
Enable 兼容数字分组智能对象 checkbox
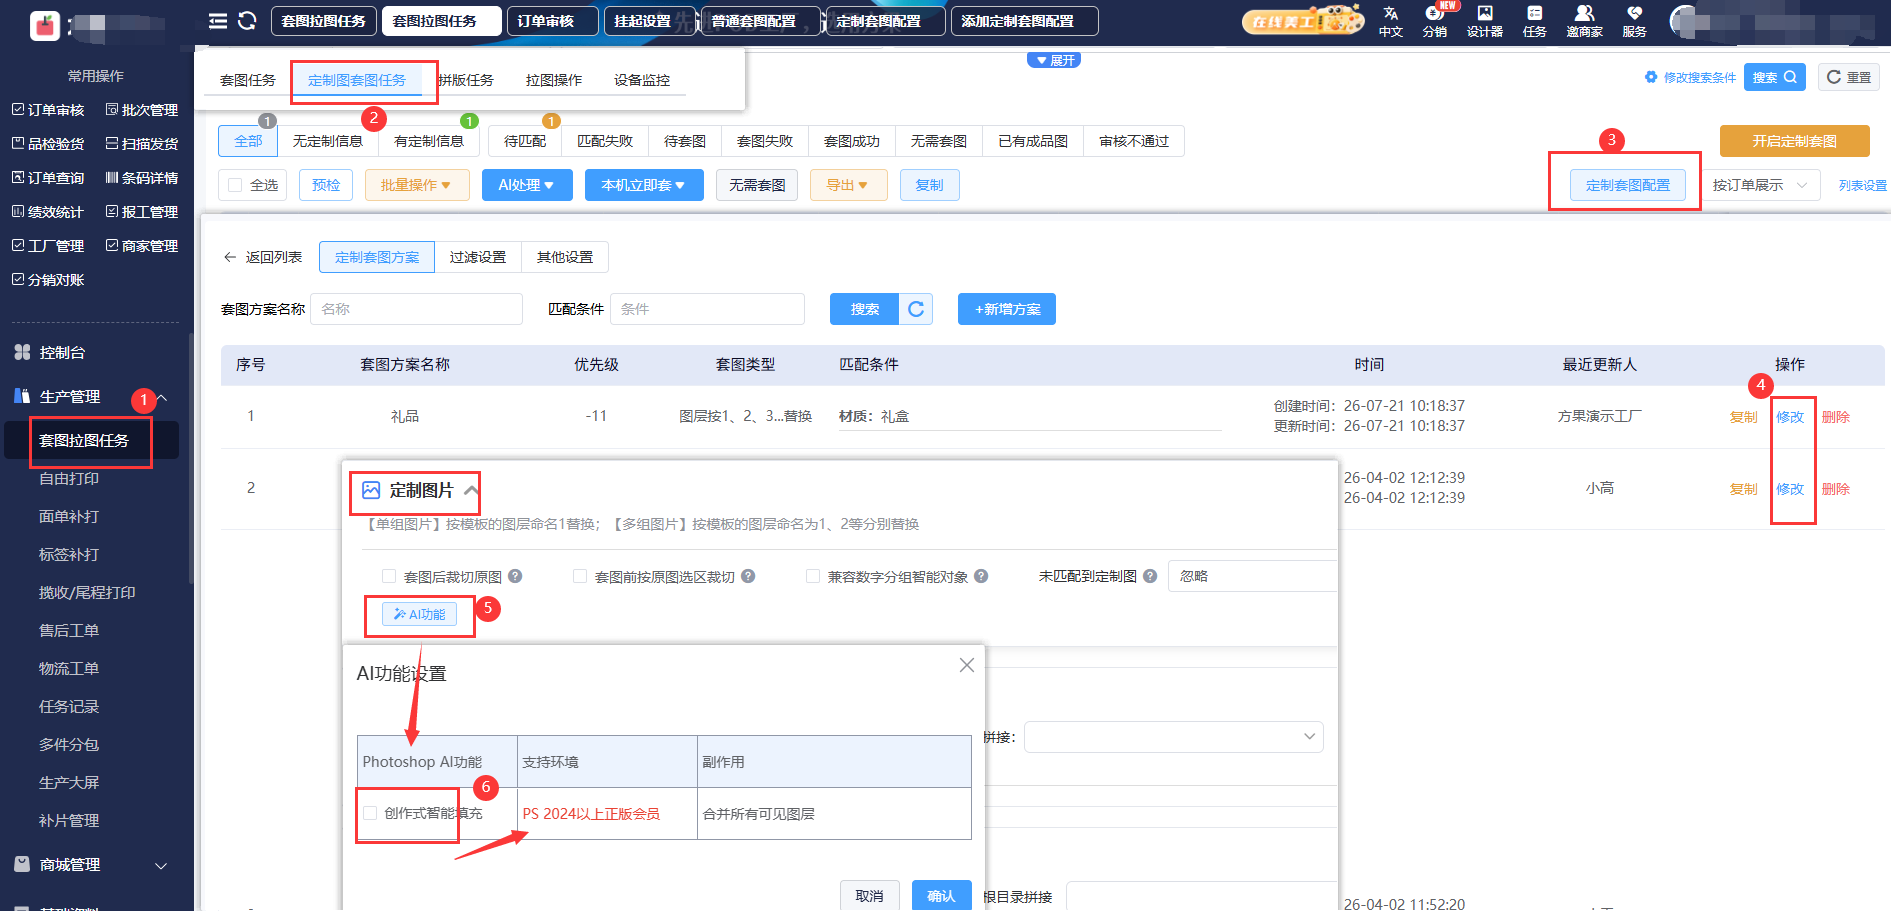tap(813, 576)
